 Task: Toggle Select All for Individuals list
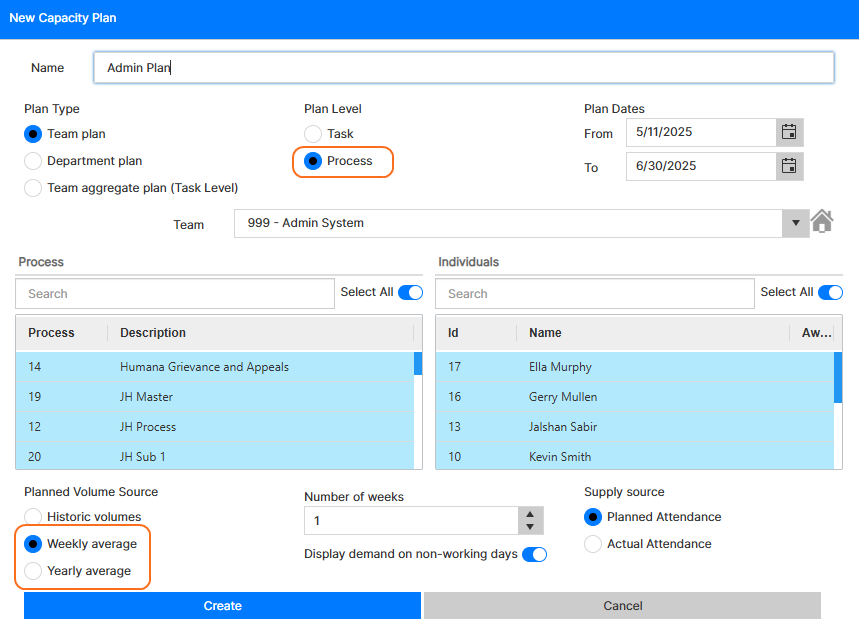click(x=830, y=292)
